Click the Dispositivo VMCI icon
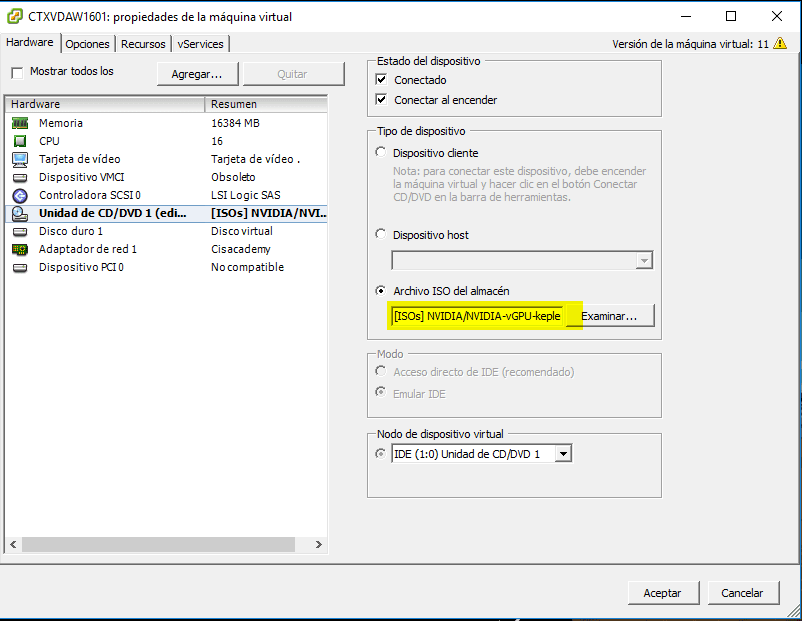 tap(20, 177)
